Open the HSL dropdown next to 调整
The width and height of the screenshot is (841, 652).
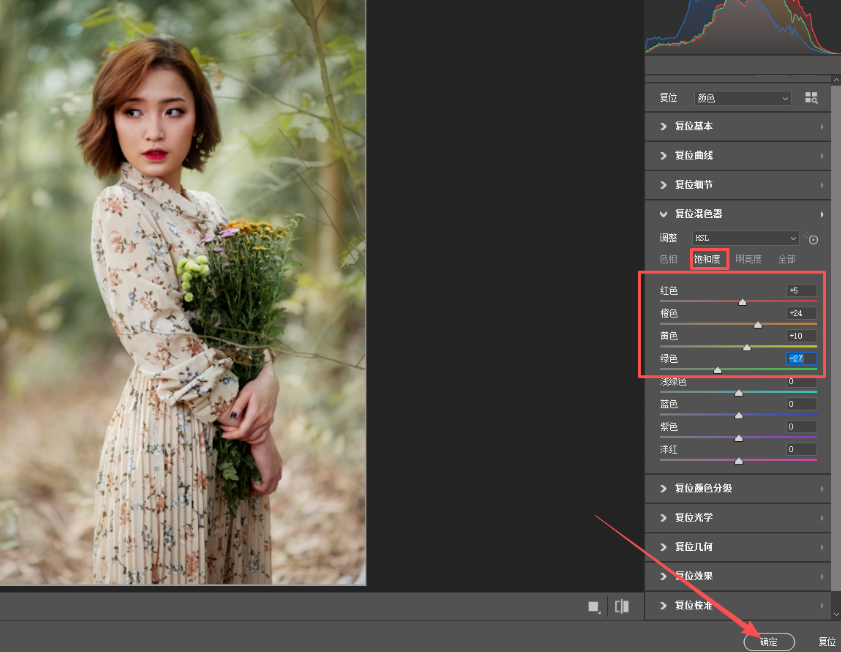click(745, 238)
